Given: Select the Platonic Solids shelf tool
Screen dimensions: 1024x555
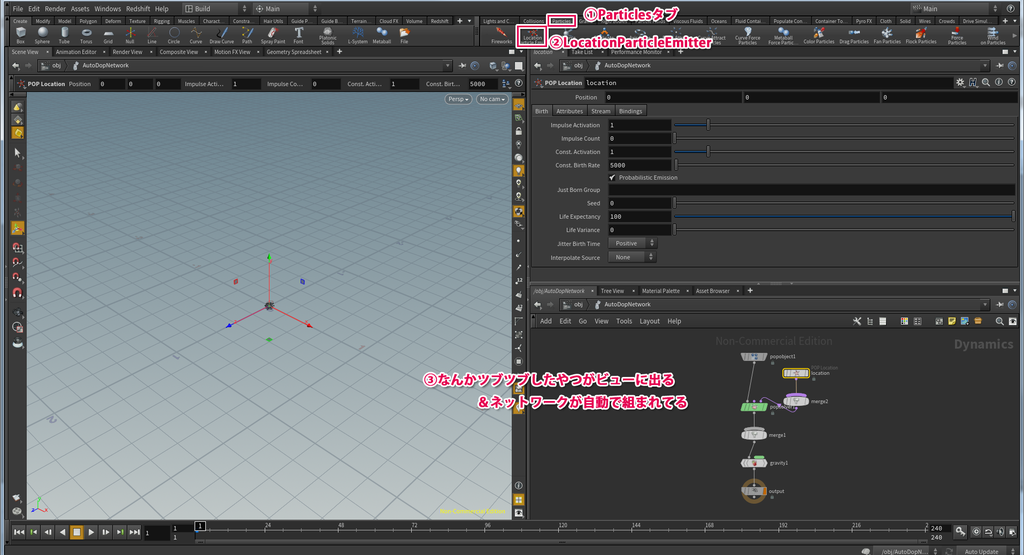Looking at the screenshot, I should point(328,35).
